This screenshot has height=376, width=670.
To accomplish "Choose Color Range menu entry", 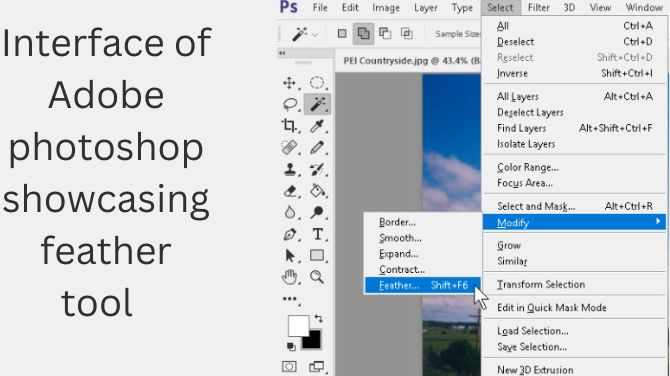I will tap(574, 167).
